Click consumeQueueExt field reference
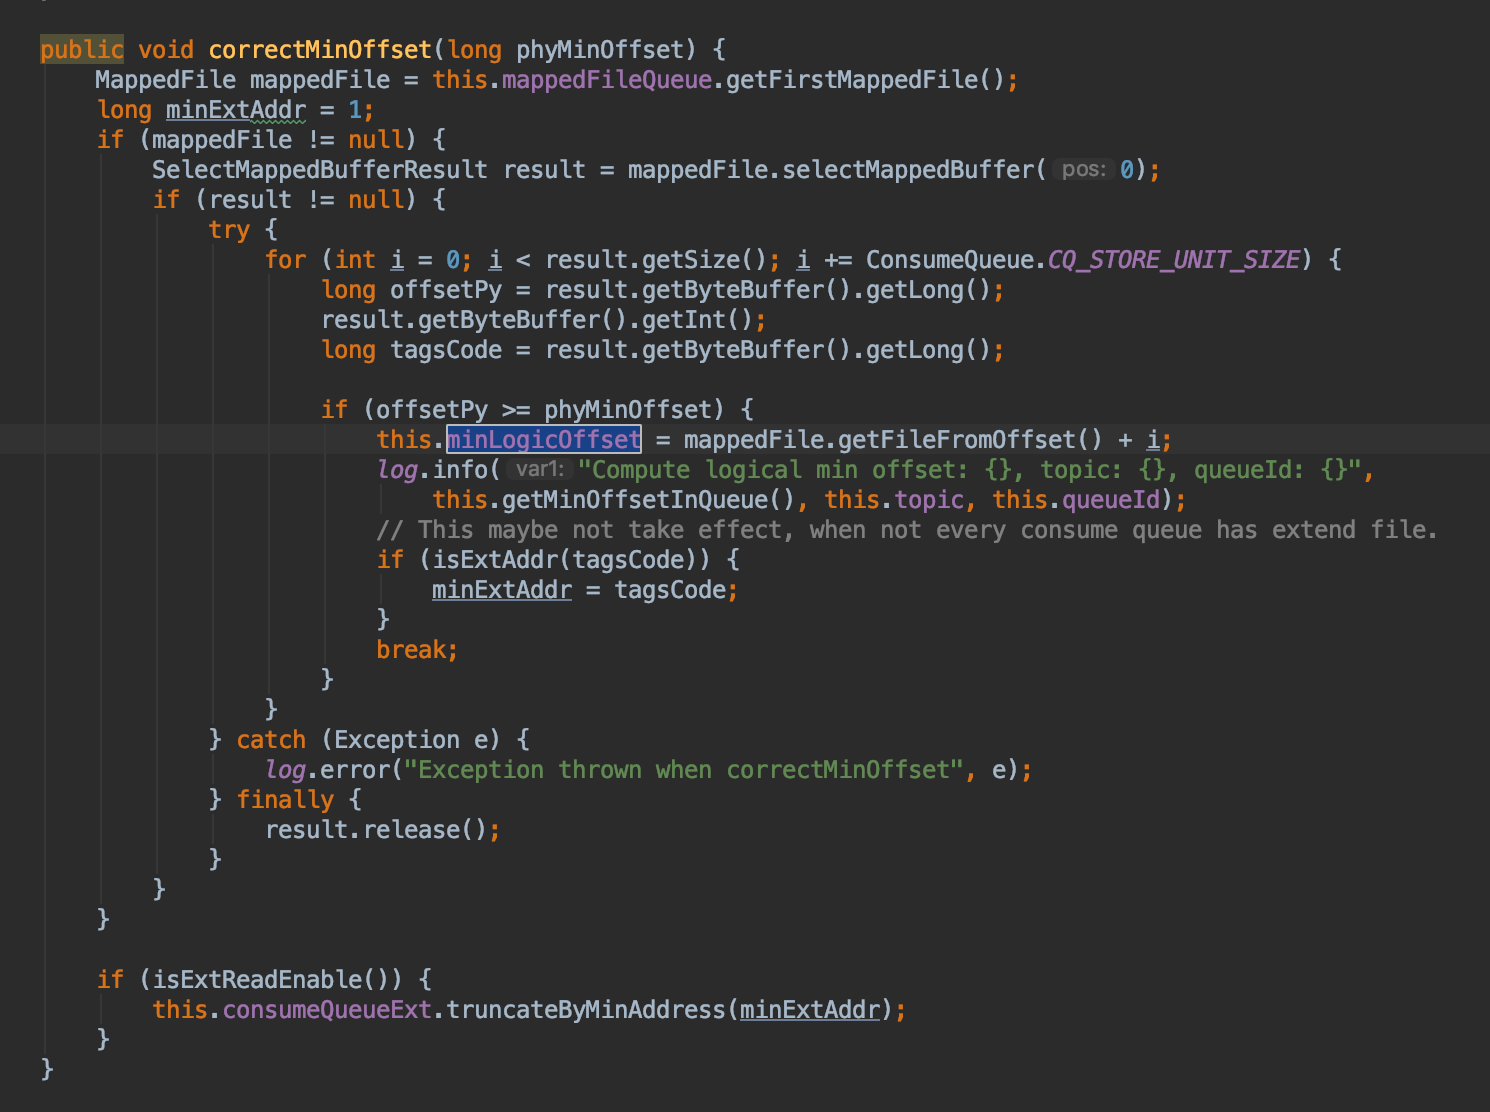 click(327, 1010)
